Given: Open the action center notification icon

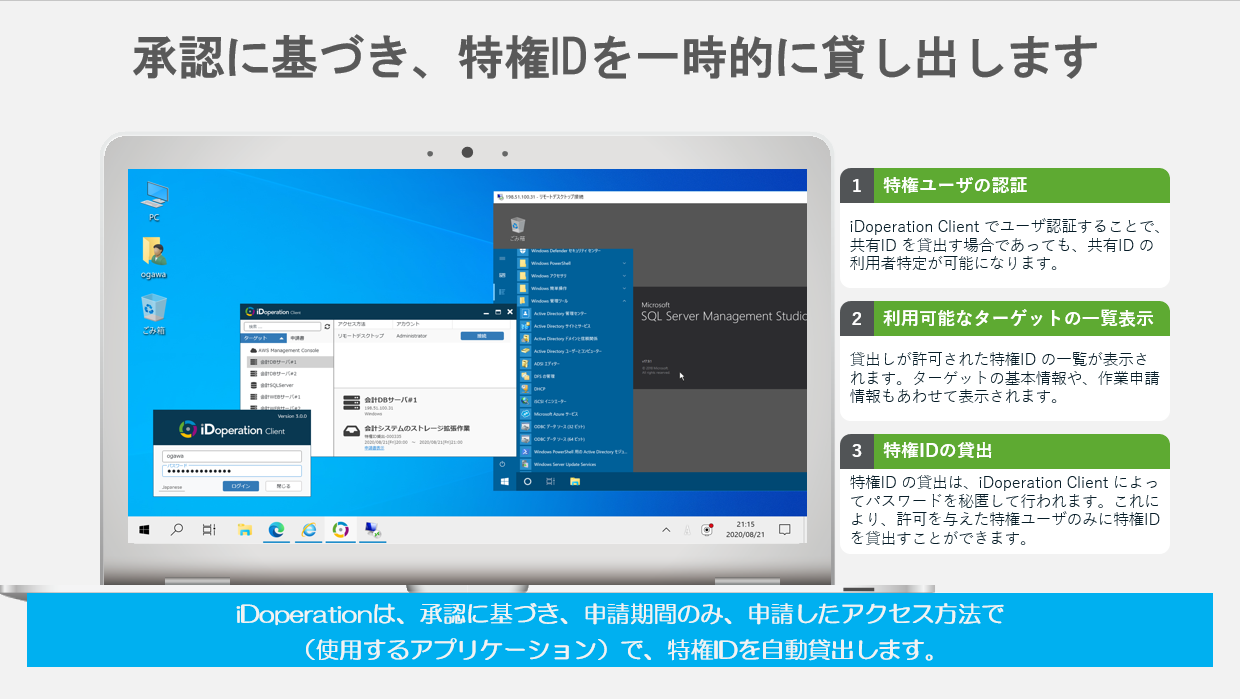Looking at the screenshot, I should pos(785,529).
